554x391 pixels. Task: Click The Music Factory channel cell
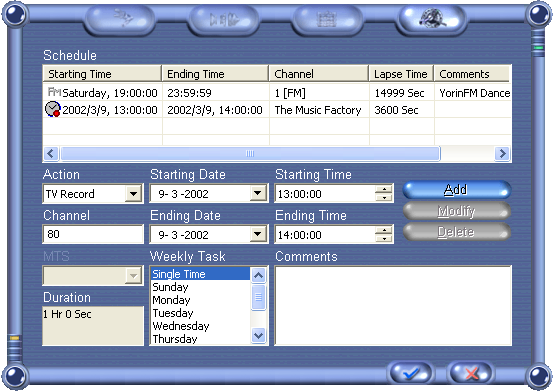[x=319, y=110]
